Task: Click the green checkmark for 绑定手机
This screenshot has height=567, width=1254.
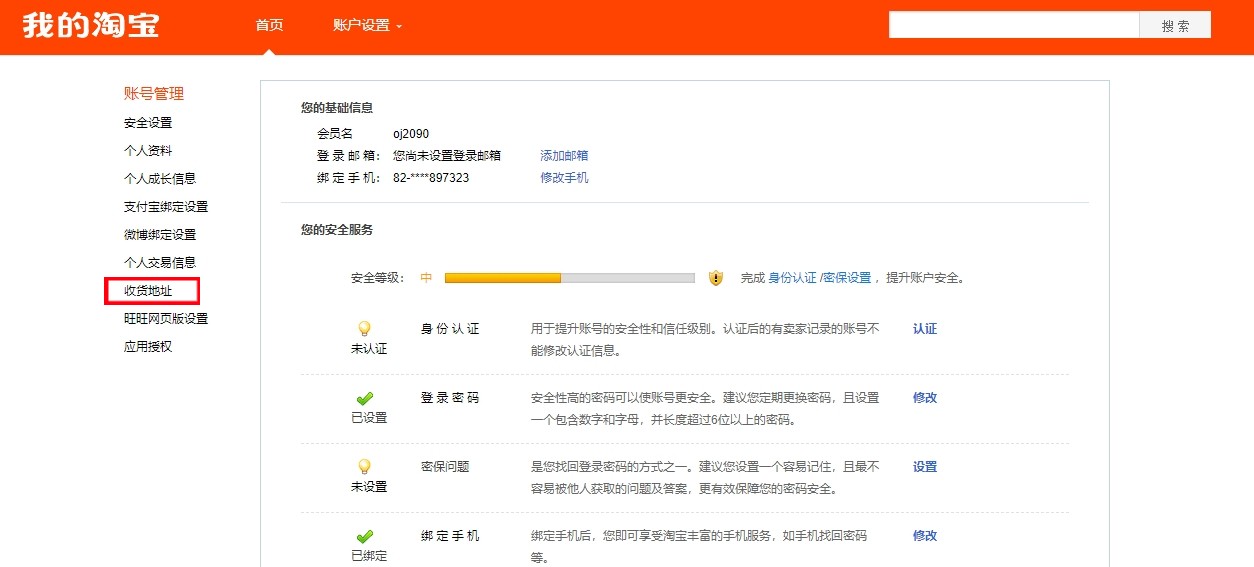Action: pos(365,536)
